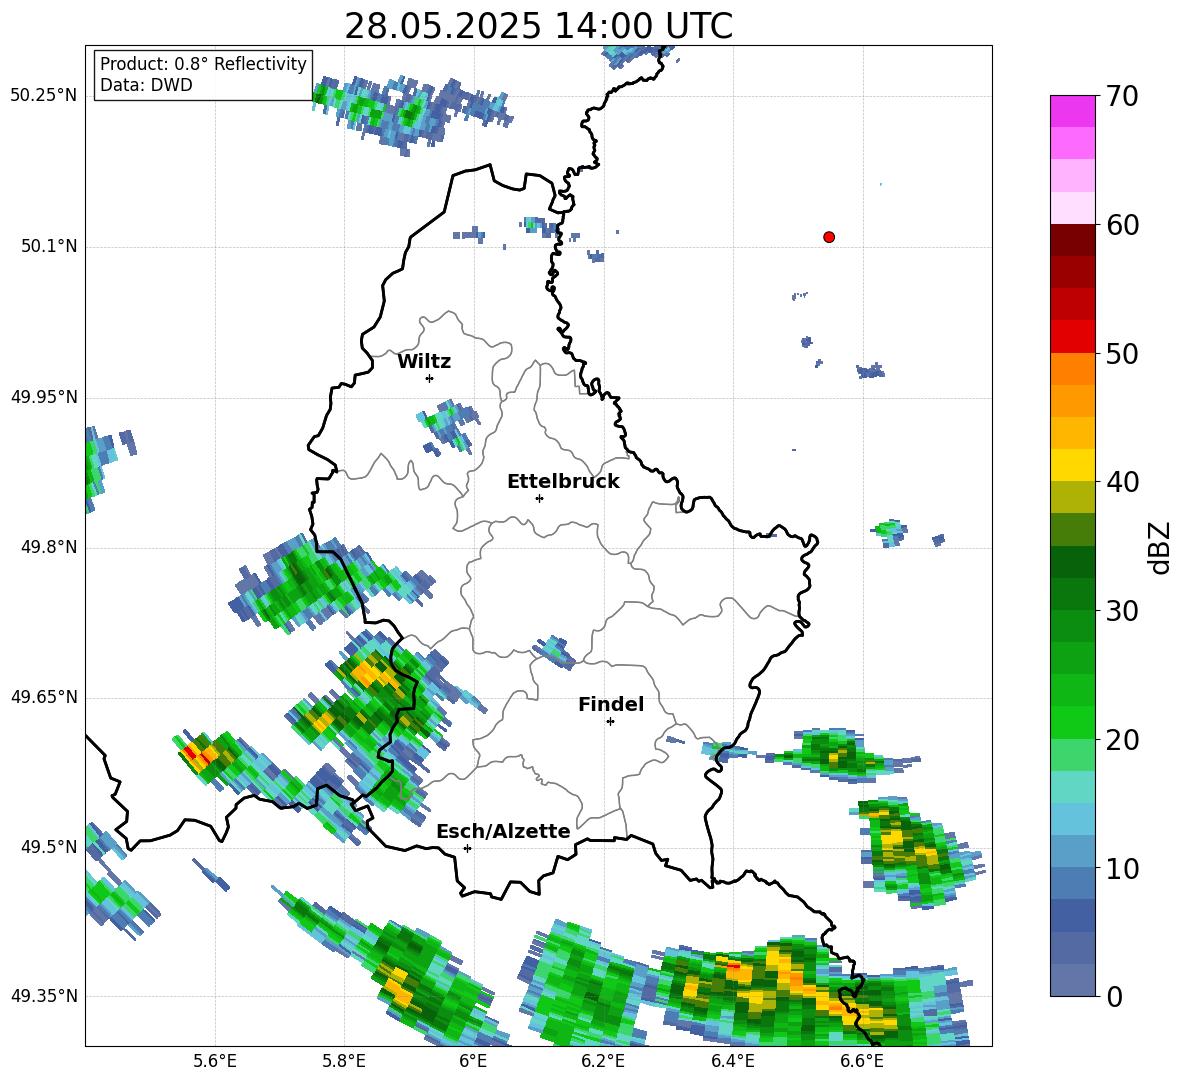
Task: Click the 60 colorbar tick label
Action: tap(1121, 225)
